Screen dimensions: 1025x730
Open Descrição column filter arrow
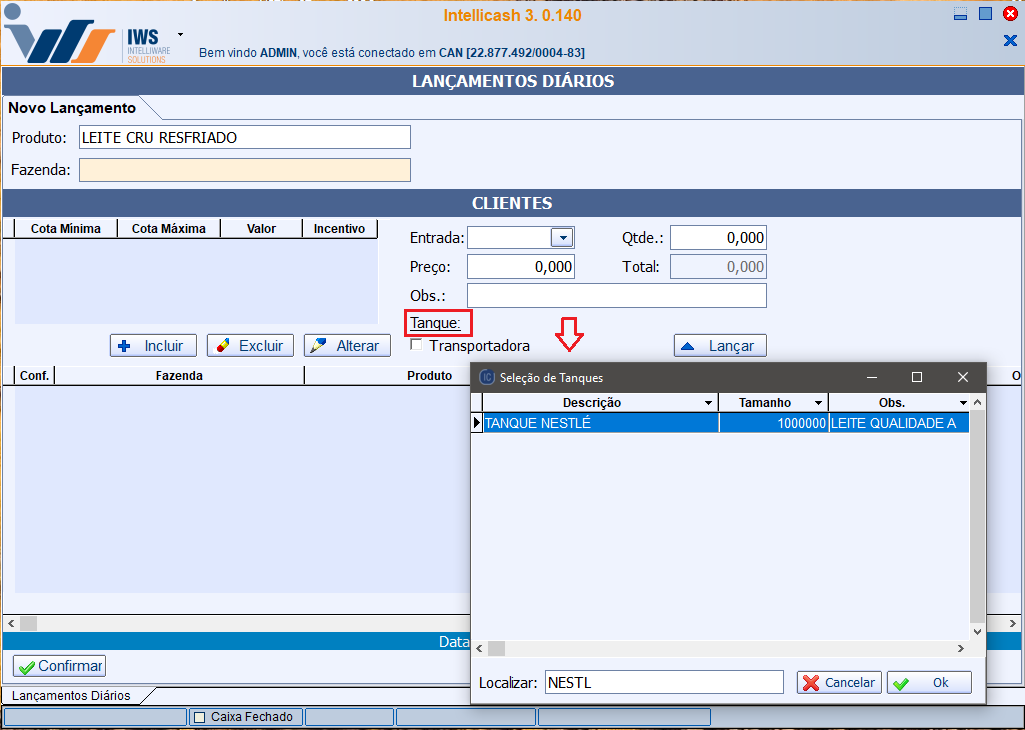pyautogui.click(x=708, y=403)
